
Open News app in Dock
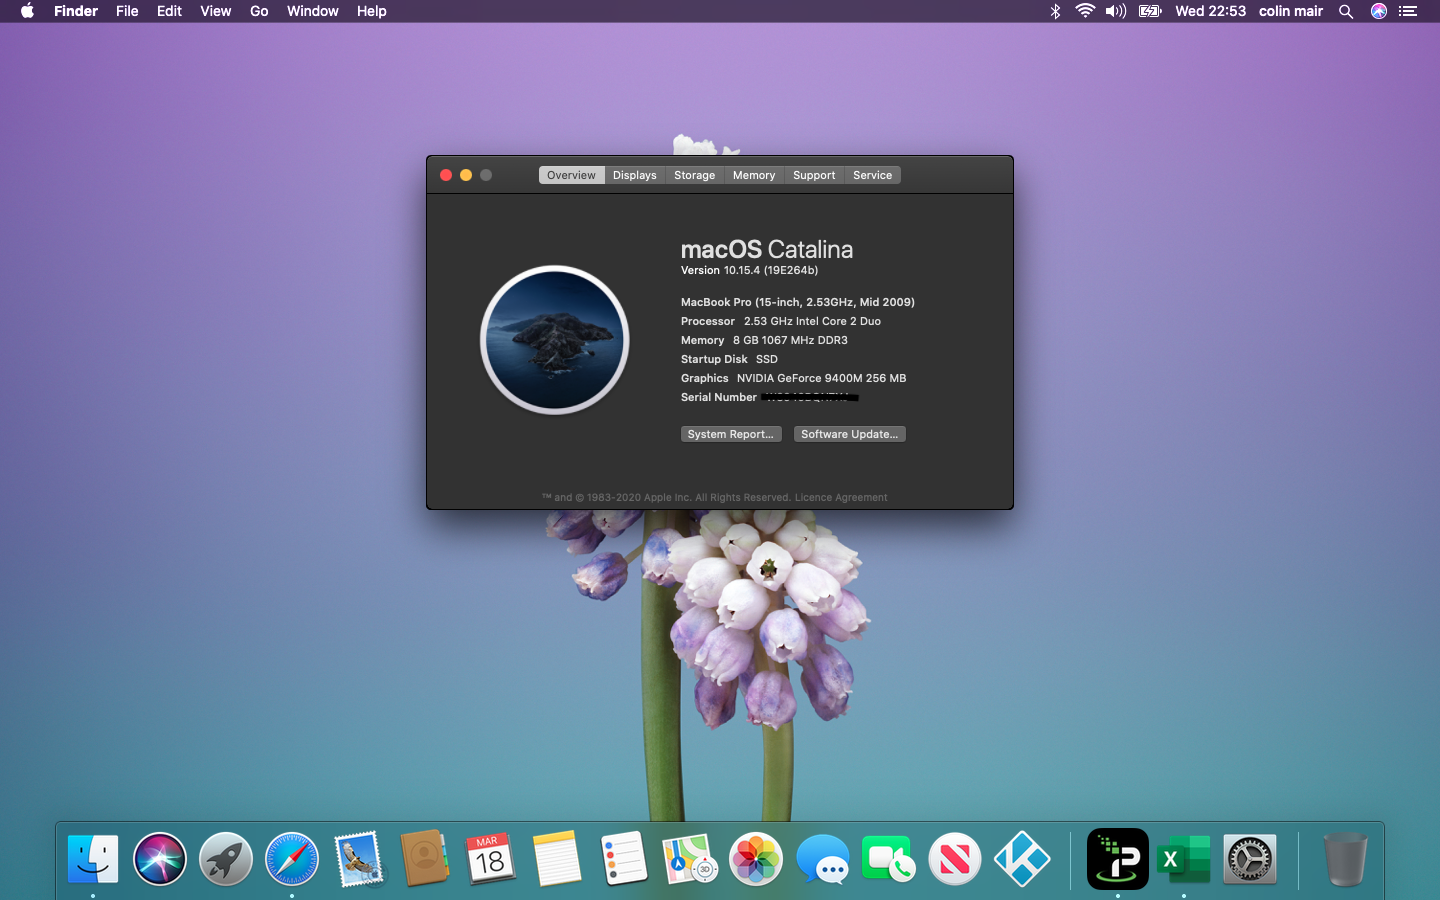tap(955, 859)
